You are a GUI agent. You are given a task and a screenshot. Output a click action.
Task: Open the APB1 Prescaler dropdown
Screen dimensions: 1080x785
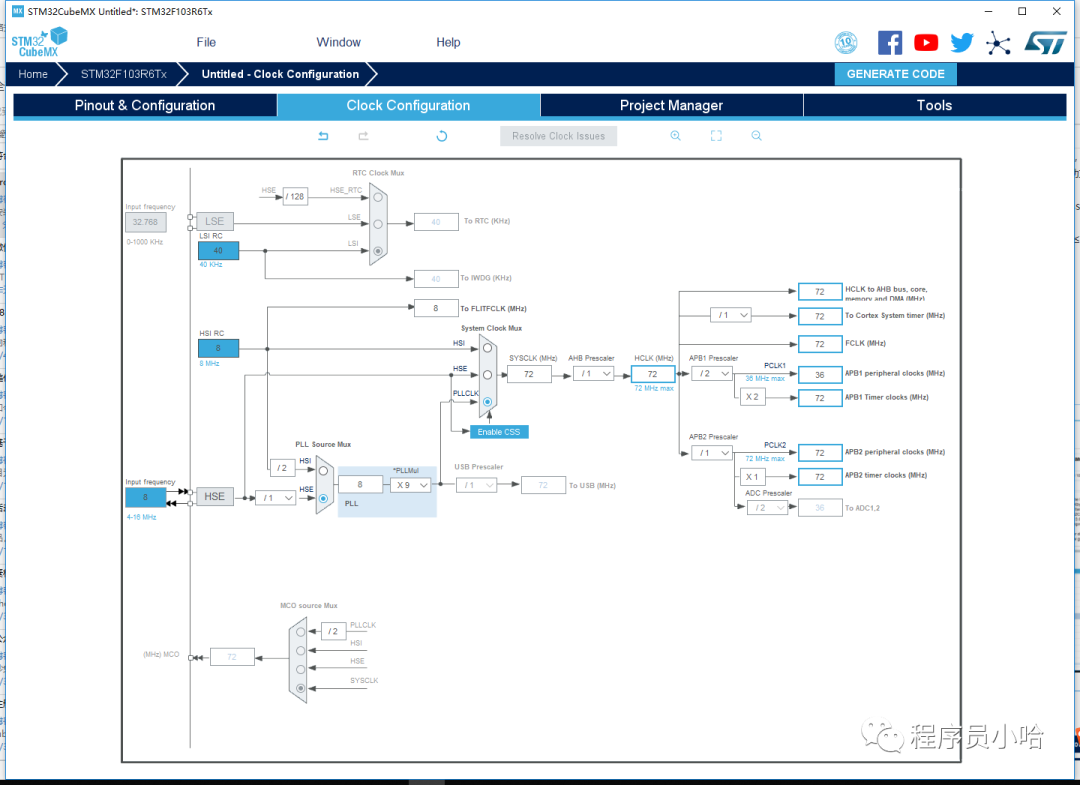[x=712, y=374]
